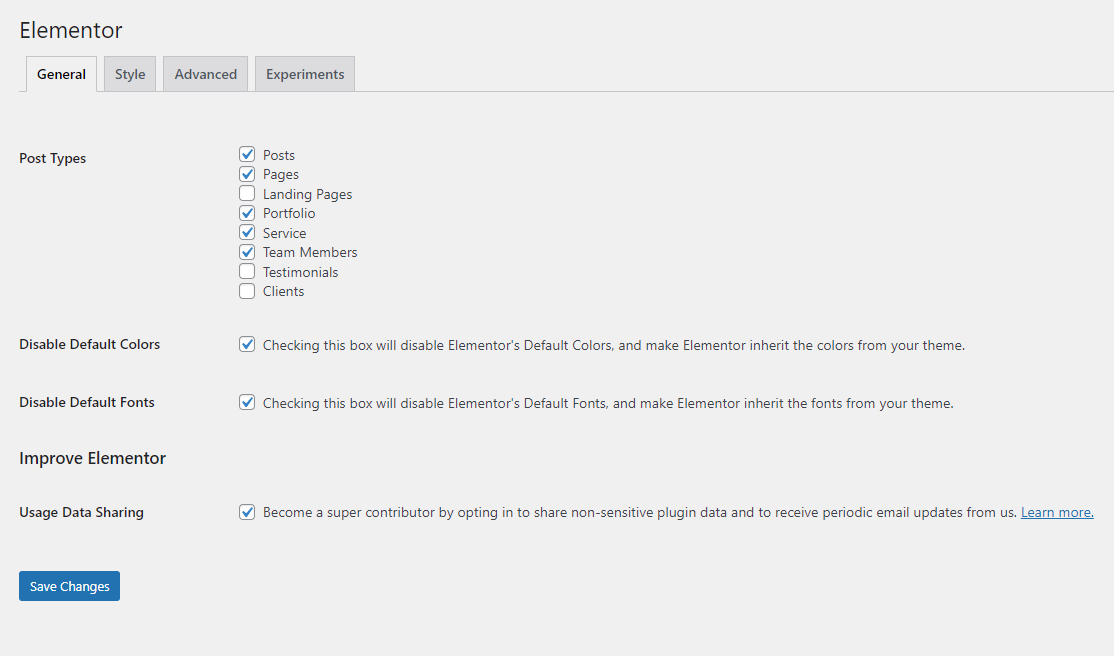Toggle the Service checkbox
The image size is (1114, 656).
pos(247,232)
